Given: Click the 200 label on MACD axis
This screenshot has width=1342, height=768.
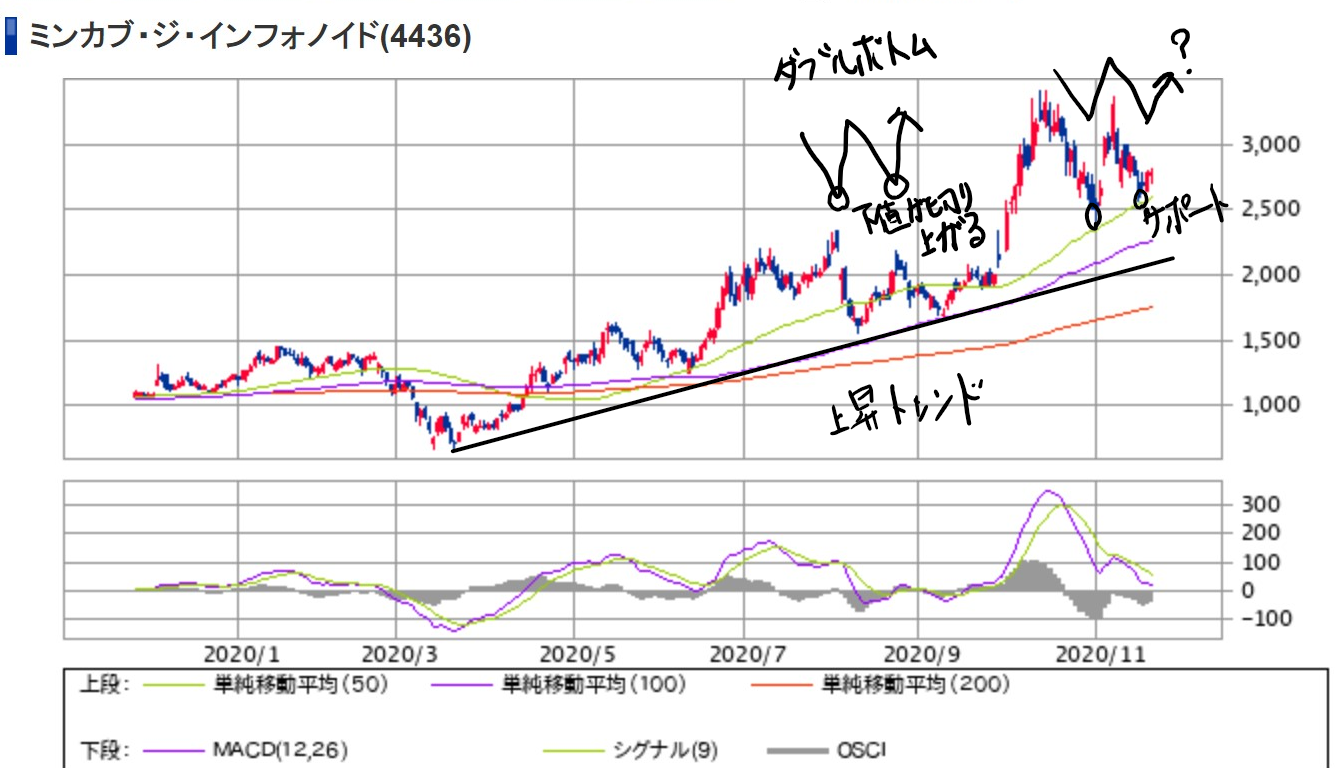Looking at the screenshot, I should (1259, 533).
